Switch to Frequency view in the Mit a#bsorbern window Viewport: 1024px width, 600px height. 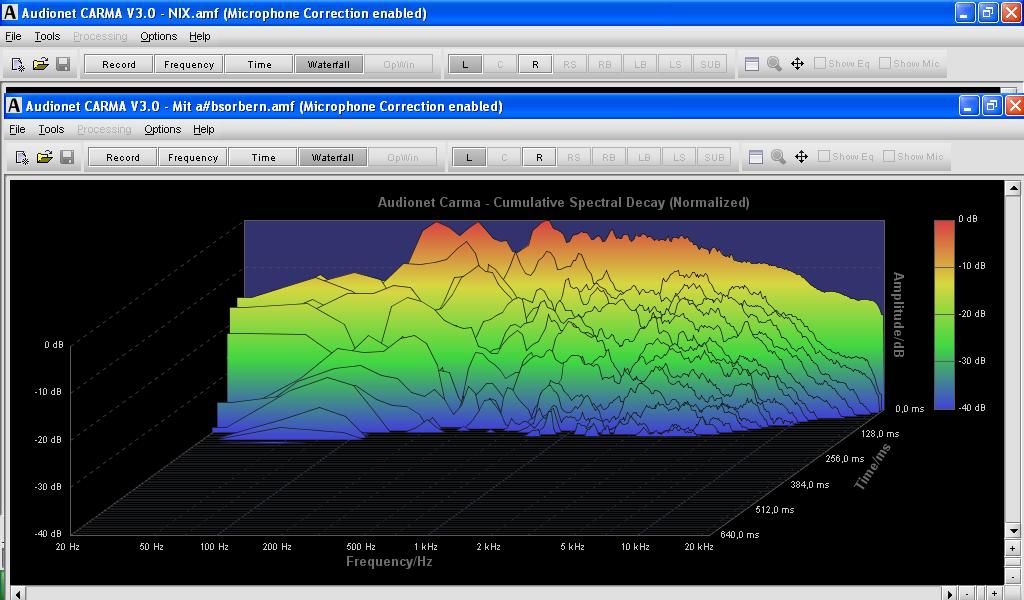(193, 157)
